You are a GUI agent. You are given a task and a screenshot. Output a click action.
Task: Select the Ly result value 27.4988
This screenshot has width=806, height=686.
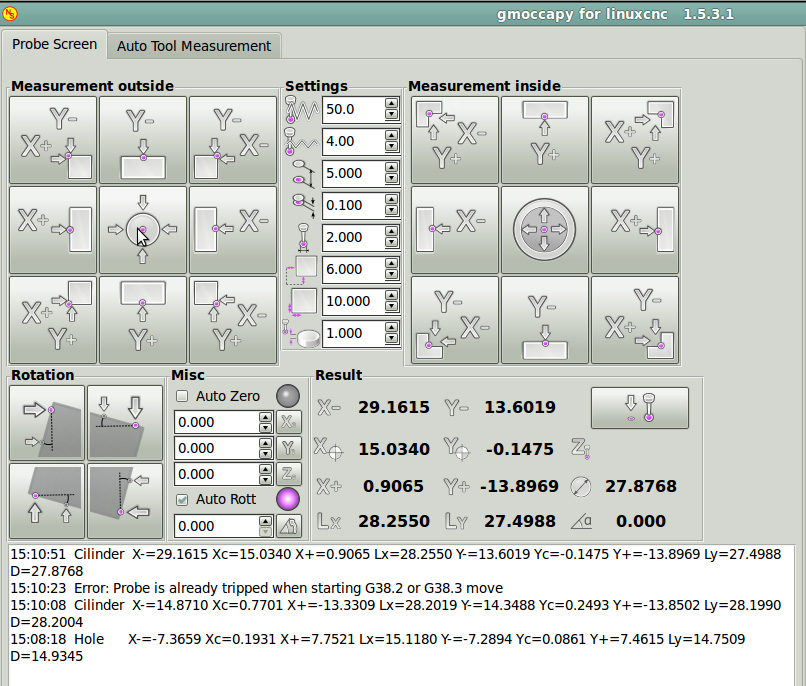520,521
